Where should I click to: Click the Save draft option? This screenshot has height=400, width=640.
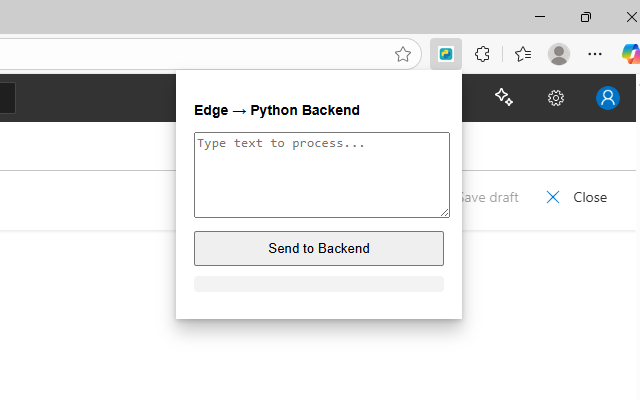[490, 197]
